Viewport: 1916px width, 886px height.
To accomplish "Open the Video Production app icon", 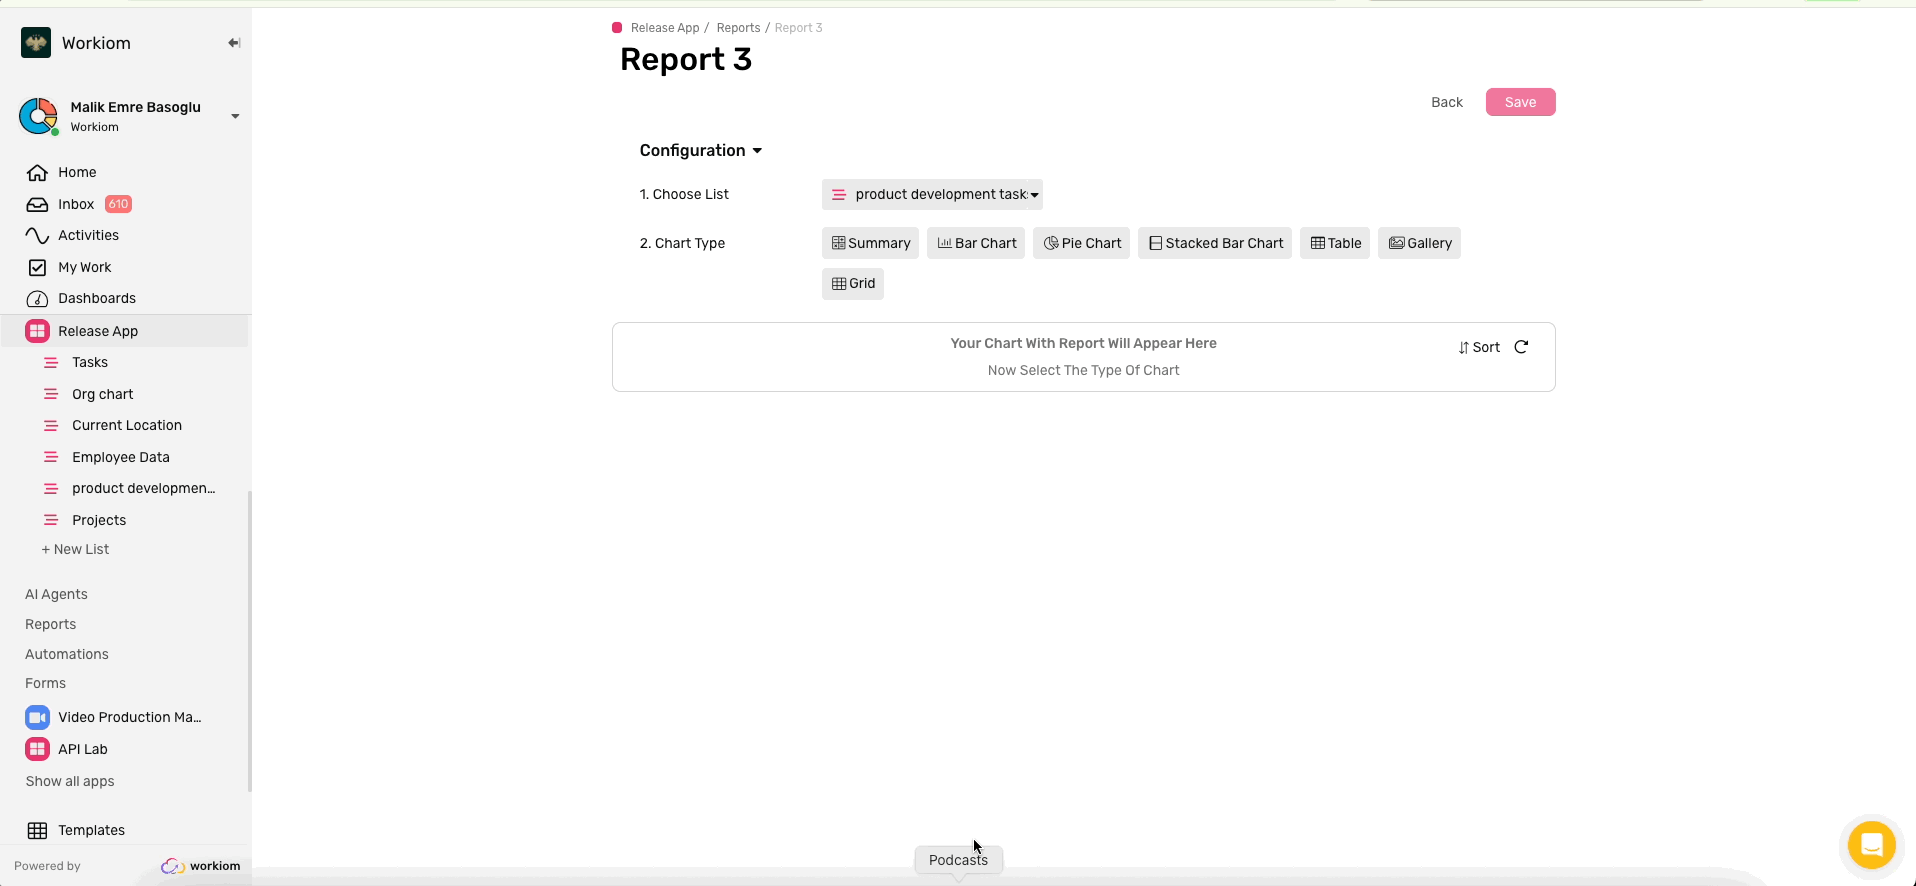I will click(x=37, y=717).
